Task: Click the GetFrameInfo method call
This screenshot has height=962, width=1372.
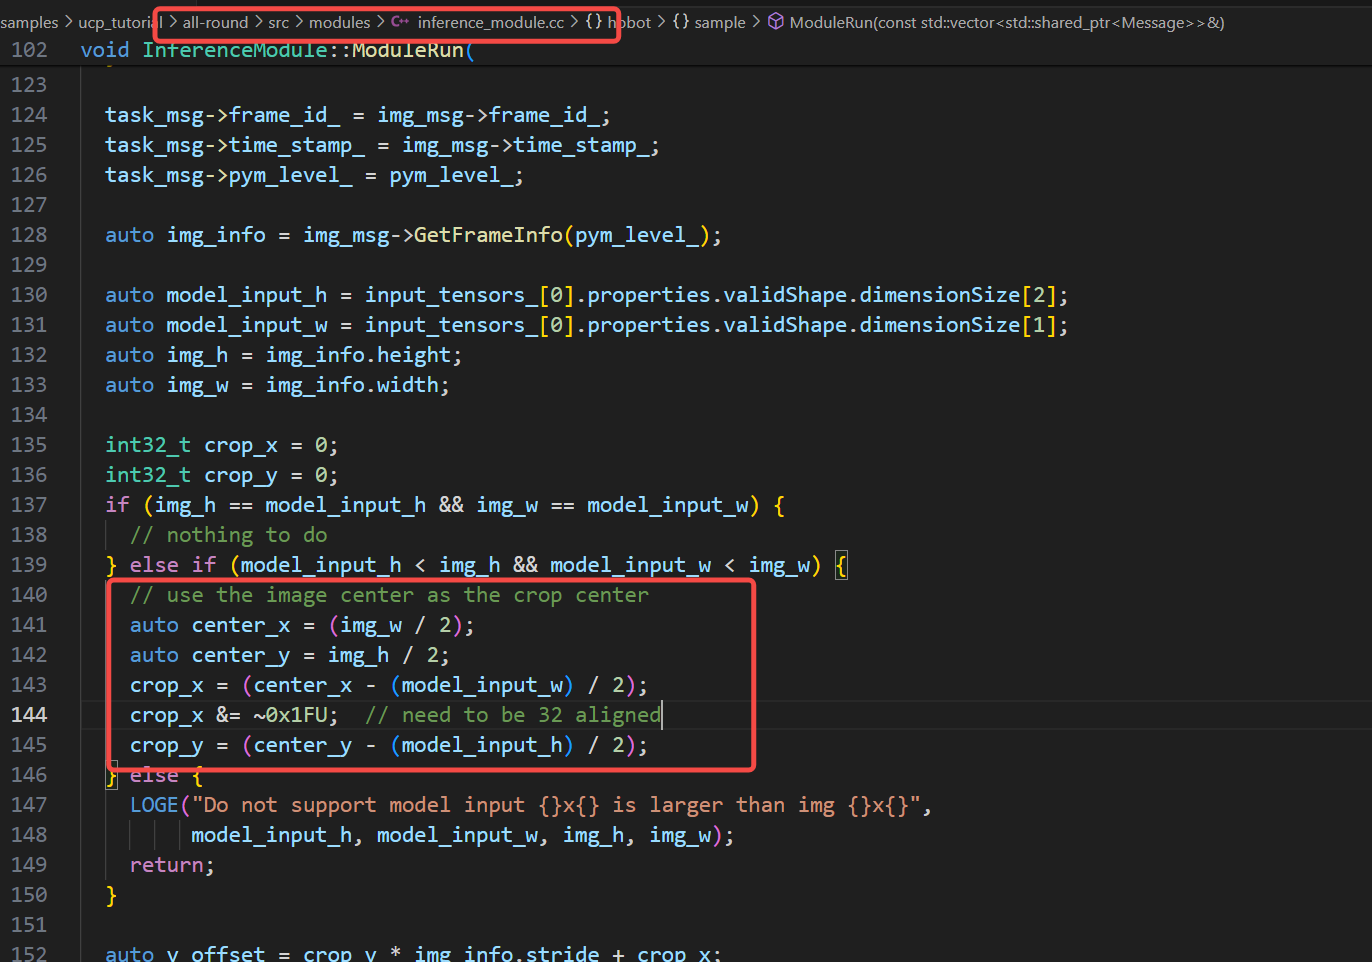Action: tap(488, 235)
